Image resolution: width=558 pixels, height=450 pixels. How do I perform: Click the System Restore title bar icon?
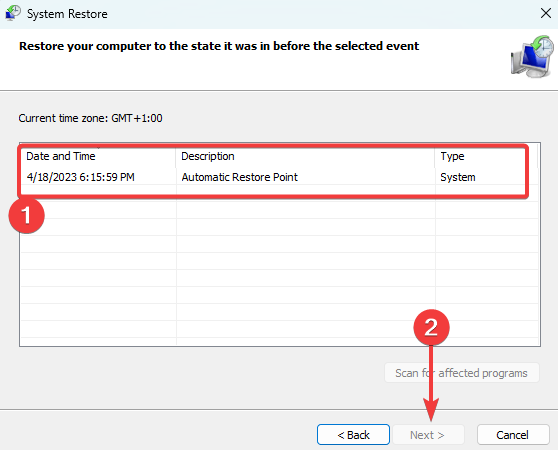(x=13, y=13)
